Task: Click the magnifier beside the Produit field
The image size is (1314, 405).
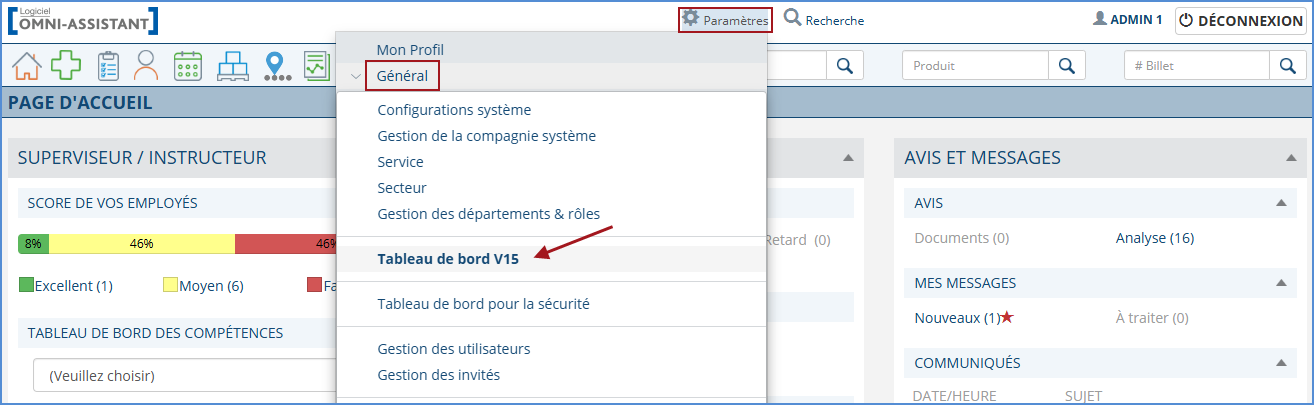Action: pos(1066,66)
